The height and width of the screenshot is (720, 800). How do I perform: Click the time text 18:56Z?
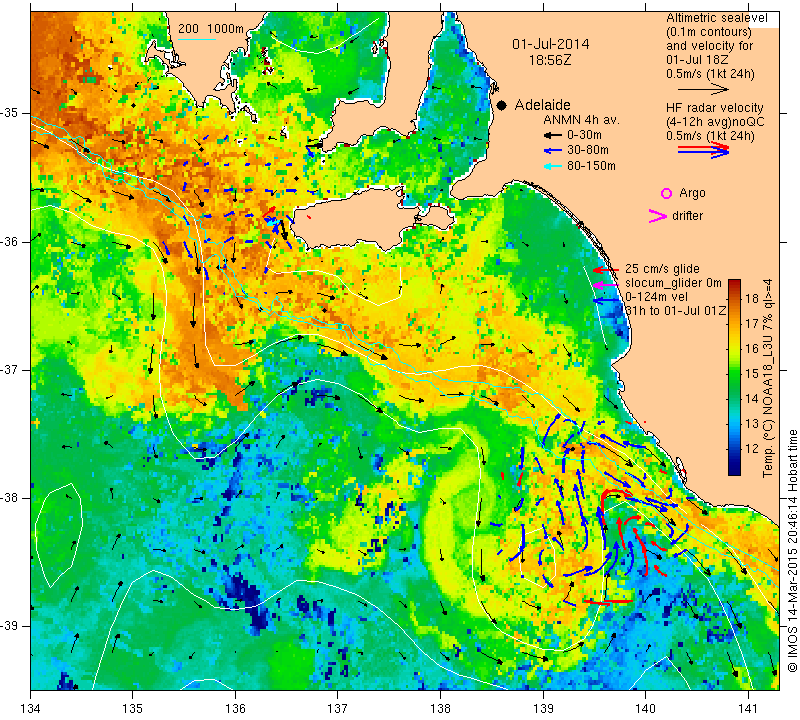(x=550, y=60)
